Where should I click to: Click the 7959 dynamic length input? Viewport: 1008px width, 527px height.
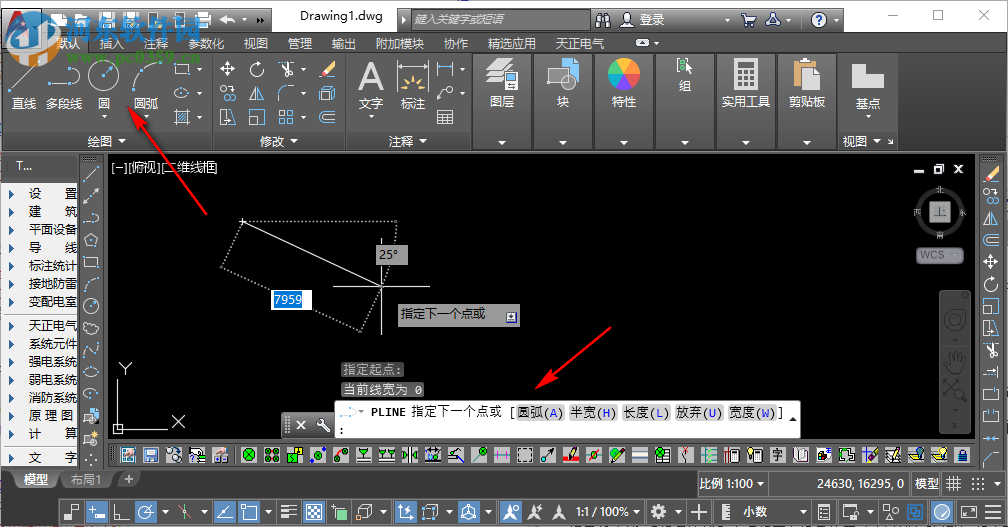coord(291,299)
